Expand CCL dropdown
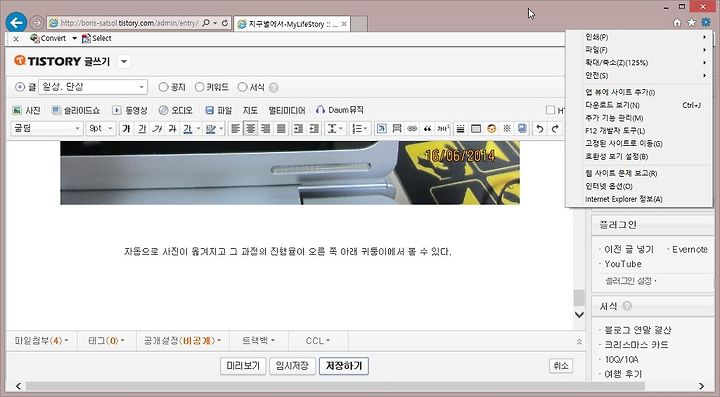Image resolution: width=720 pixels, height=397 pixels. (318, 341)
